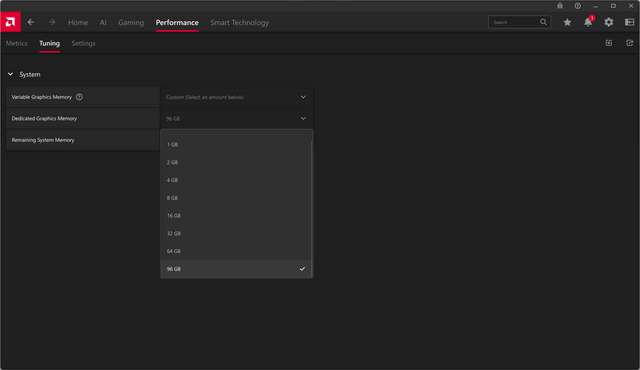
Task: Collapse the System section
Action: point(11,74)
